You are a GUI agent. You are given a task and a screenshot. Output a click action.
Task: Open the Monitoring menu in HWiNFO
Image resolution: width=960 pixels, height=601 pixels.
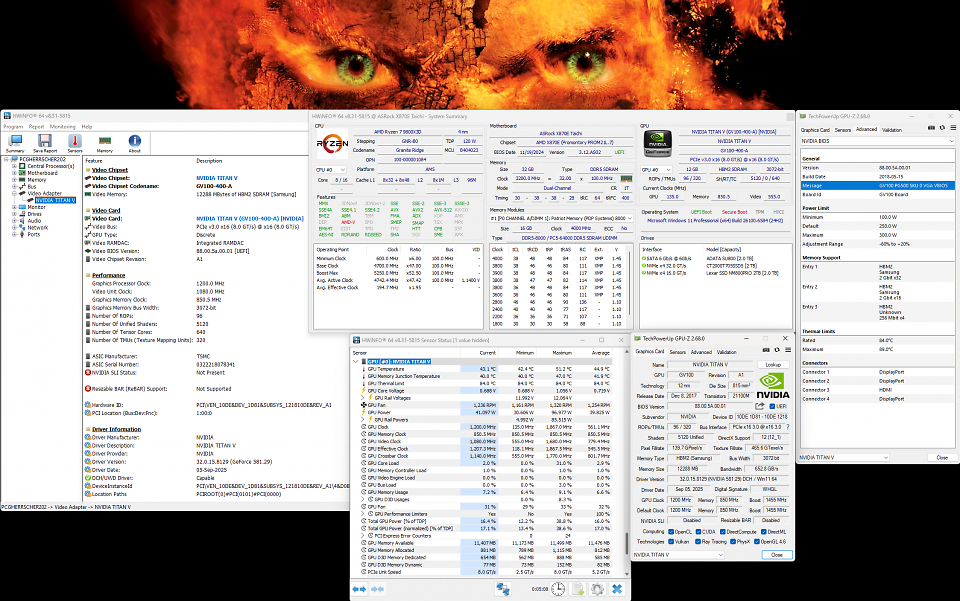[62, 127]
